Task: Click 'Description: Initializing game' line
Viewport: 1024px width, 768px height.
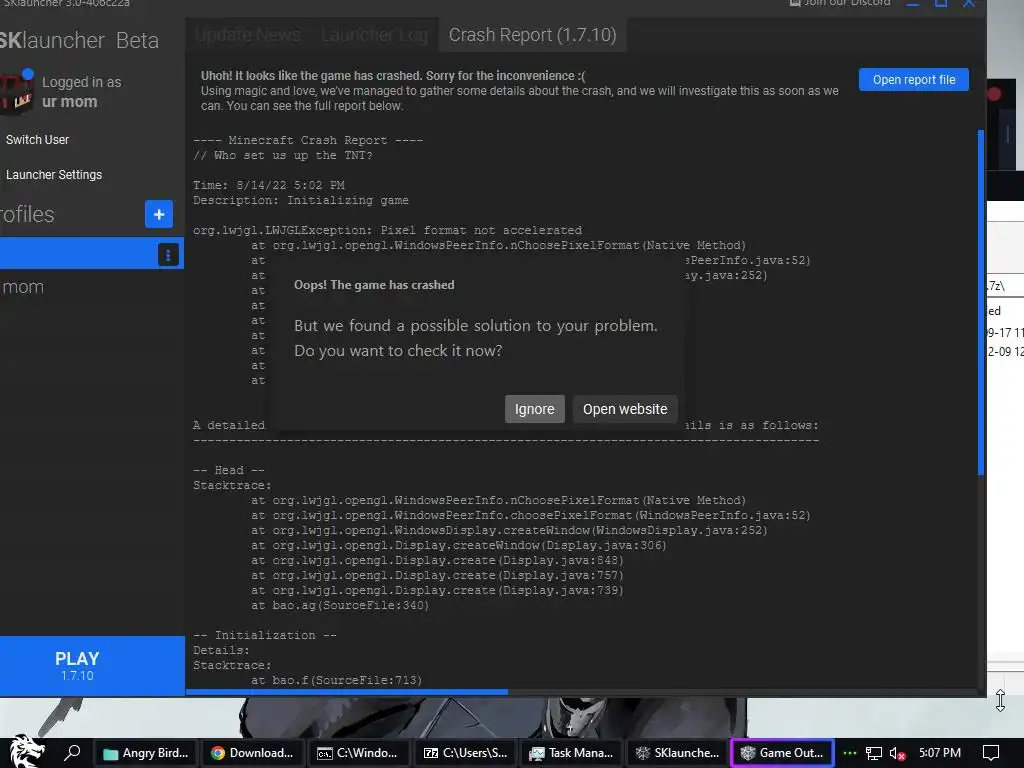Action: click(x=300, y=200)
